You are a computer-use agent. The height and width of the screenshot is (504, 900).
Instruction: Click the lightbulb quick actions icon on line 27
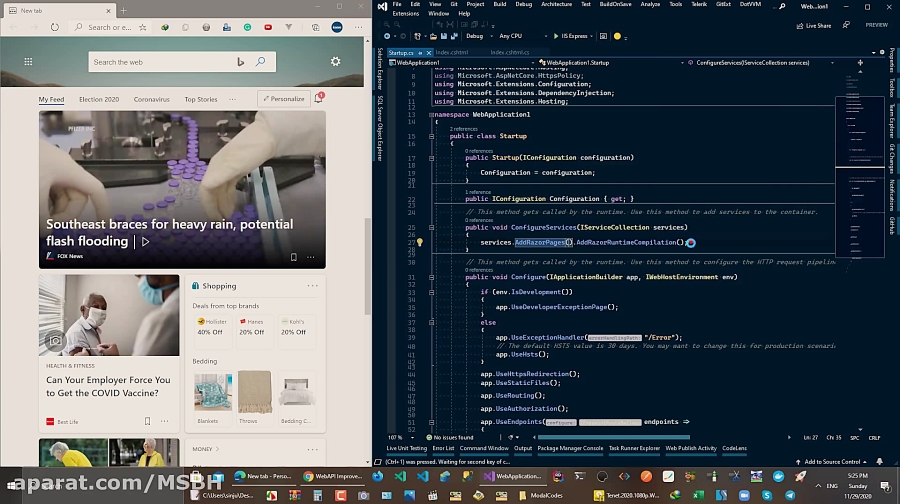[420, 243]
